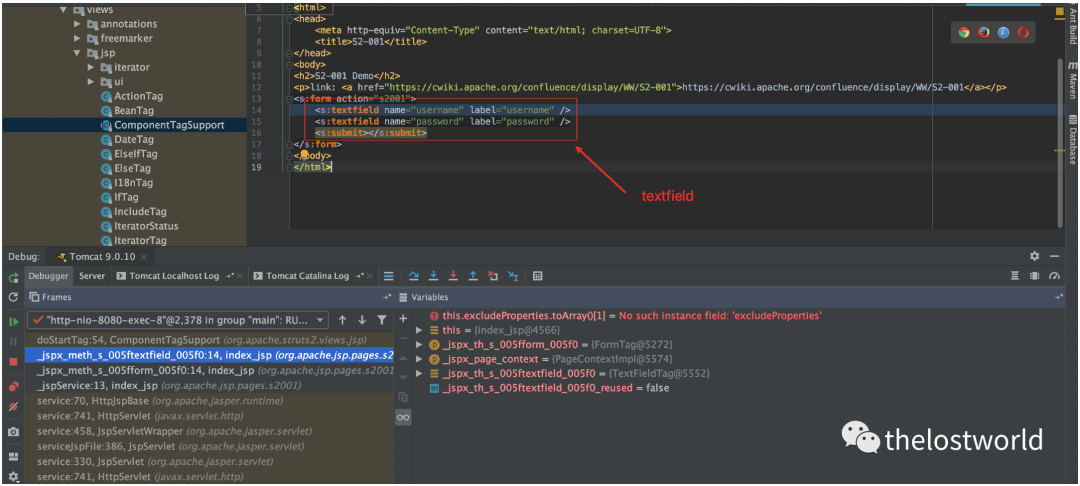The height and width of the screenshot is (486, 1080).
Task: Click Step Over icon
Action: coord(413,276)
